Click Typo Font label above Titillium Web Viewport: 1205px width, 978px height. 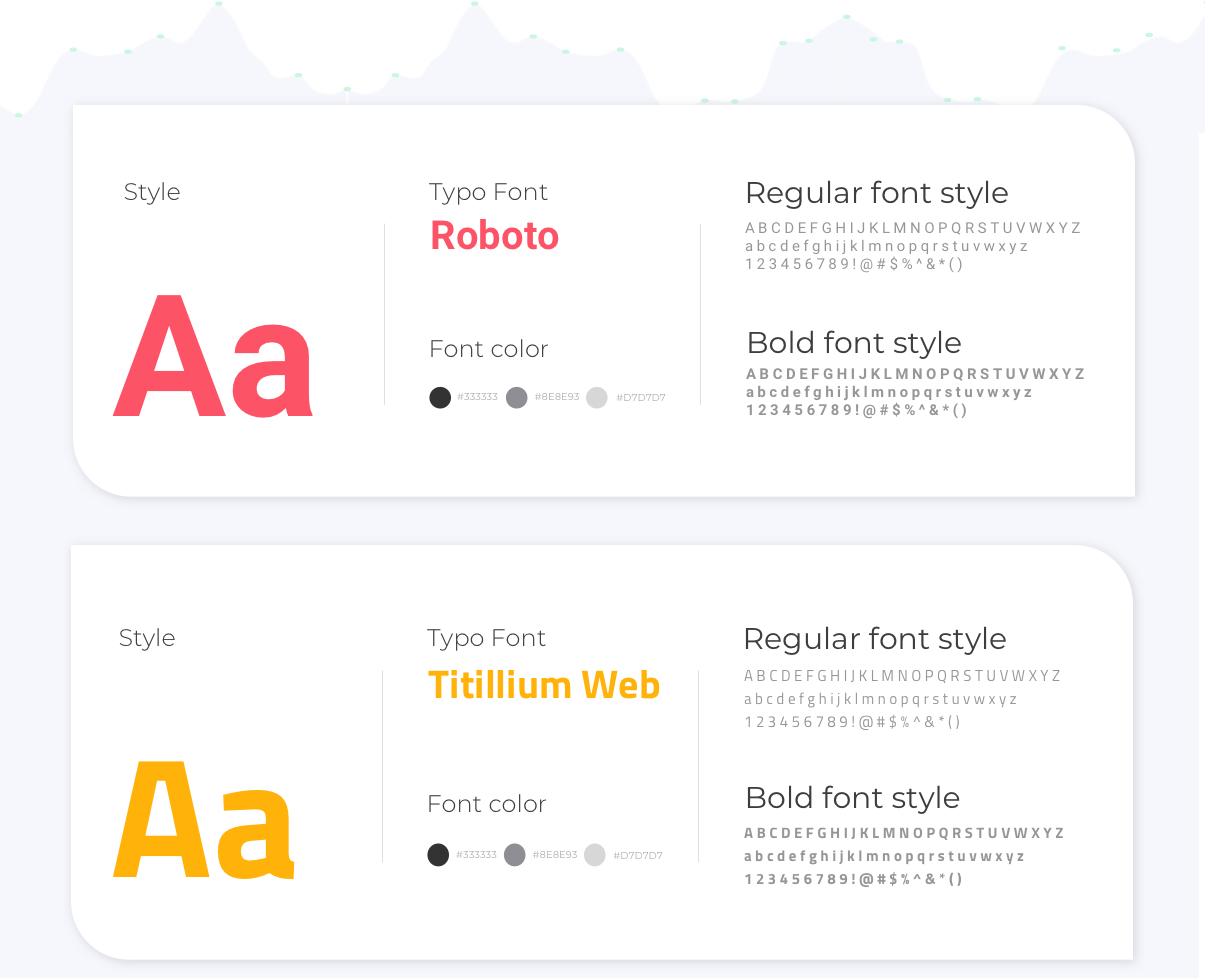487,638
